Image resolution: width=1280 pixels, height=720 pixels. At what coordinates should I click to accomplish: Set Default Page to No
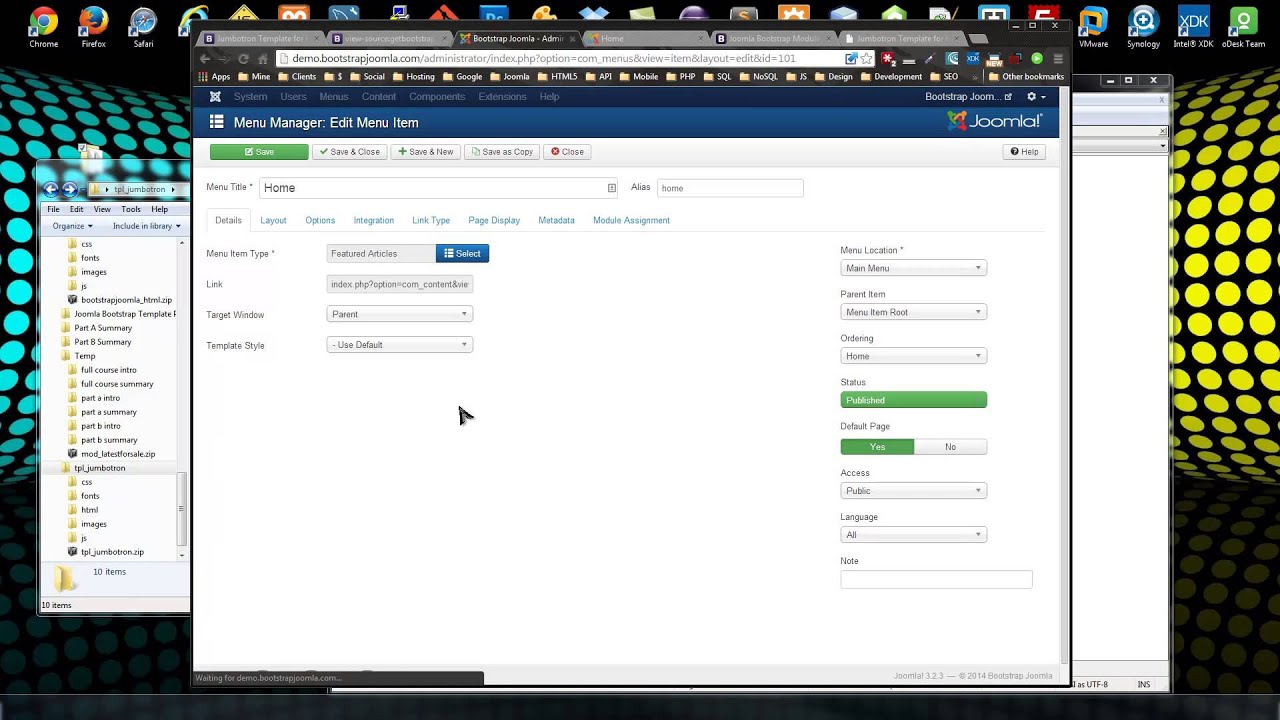point(950,447)
